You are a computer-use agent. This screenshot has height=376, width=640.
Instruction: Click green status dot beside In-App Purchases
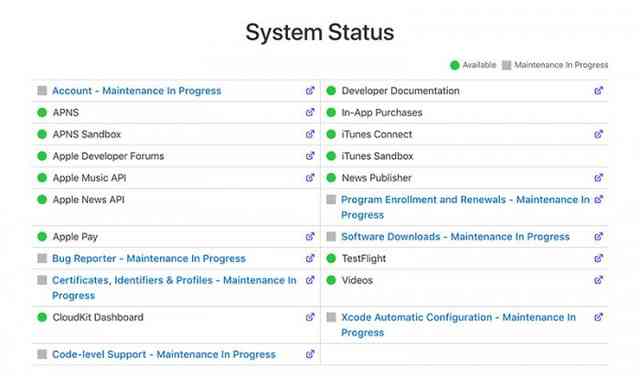point(331,112)
